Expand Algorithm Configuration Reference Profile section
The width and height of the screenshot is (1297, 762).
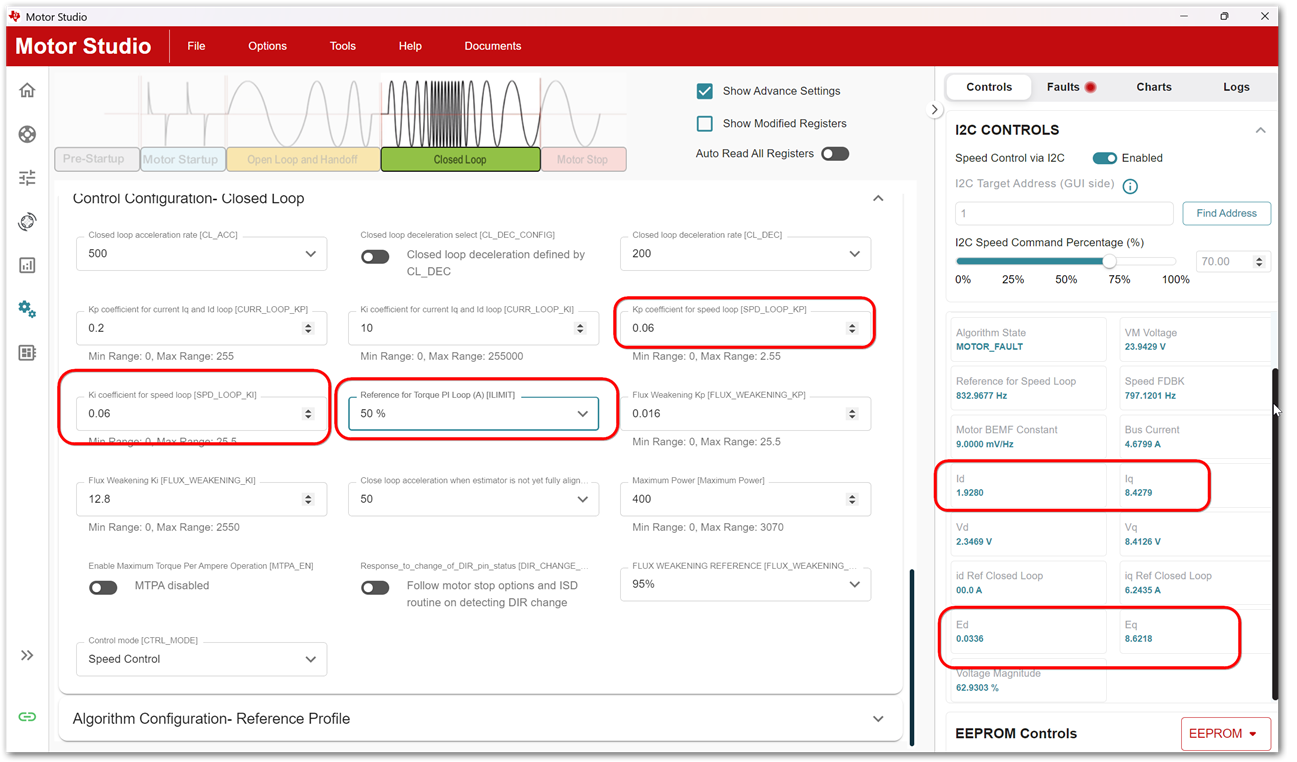point(878,719)
